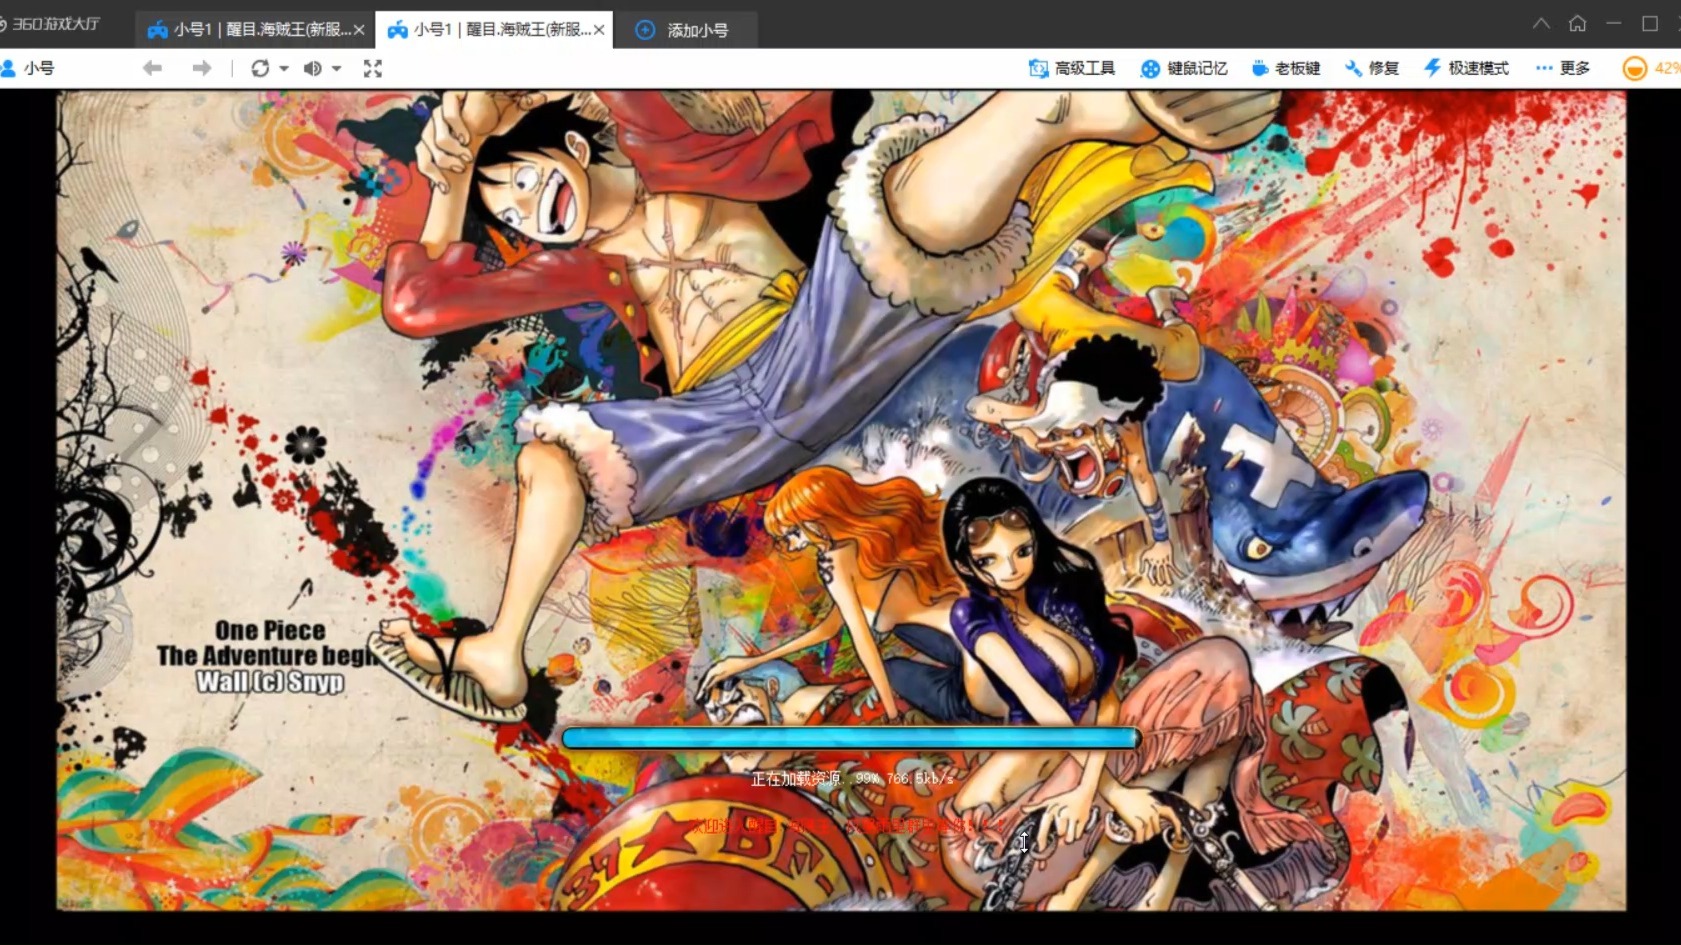Open 高级工具 advanced tools
The height and width of the screenshot is (945, 1681).
1071,68
